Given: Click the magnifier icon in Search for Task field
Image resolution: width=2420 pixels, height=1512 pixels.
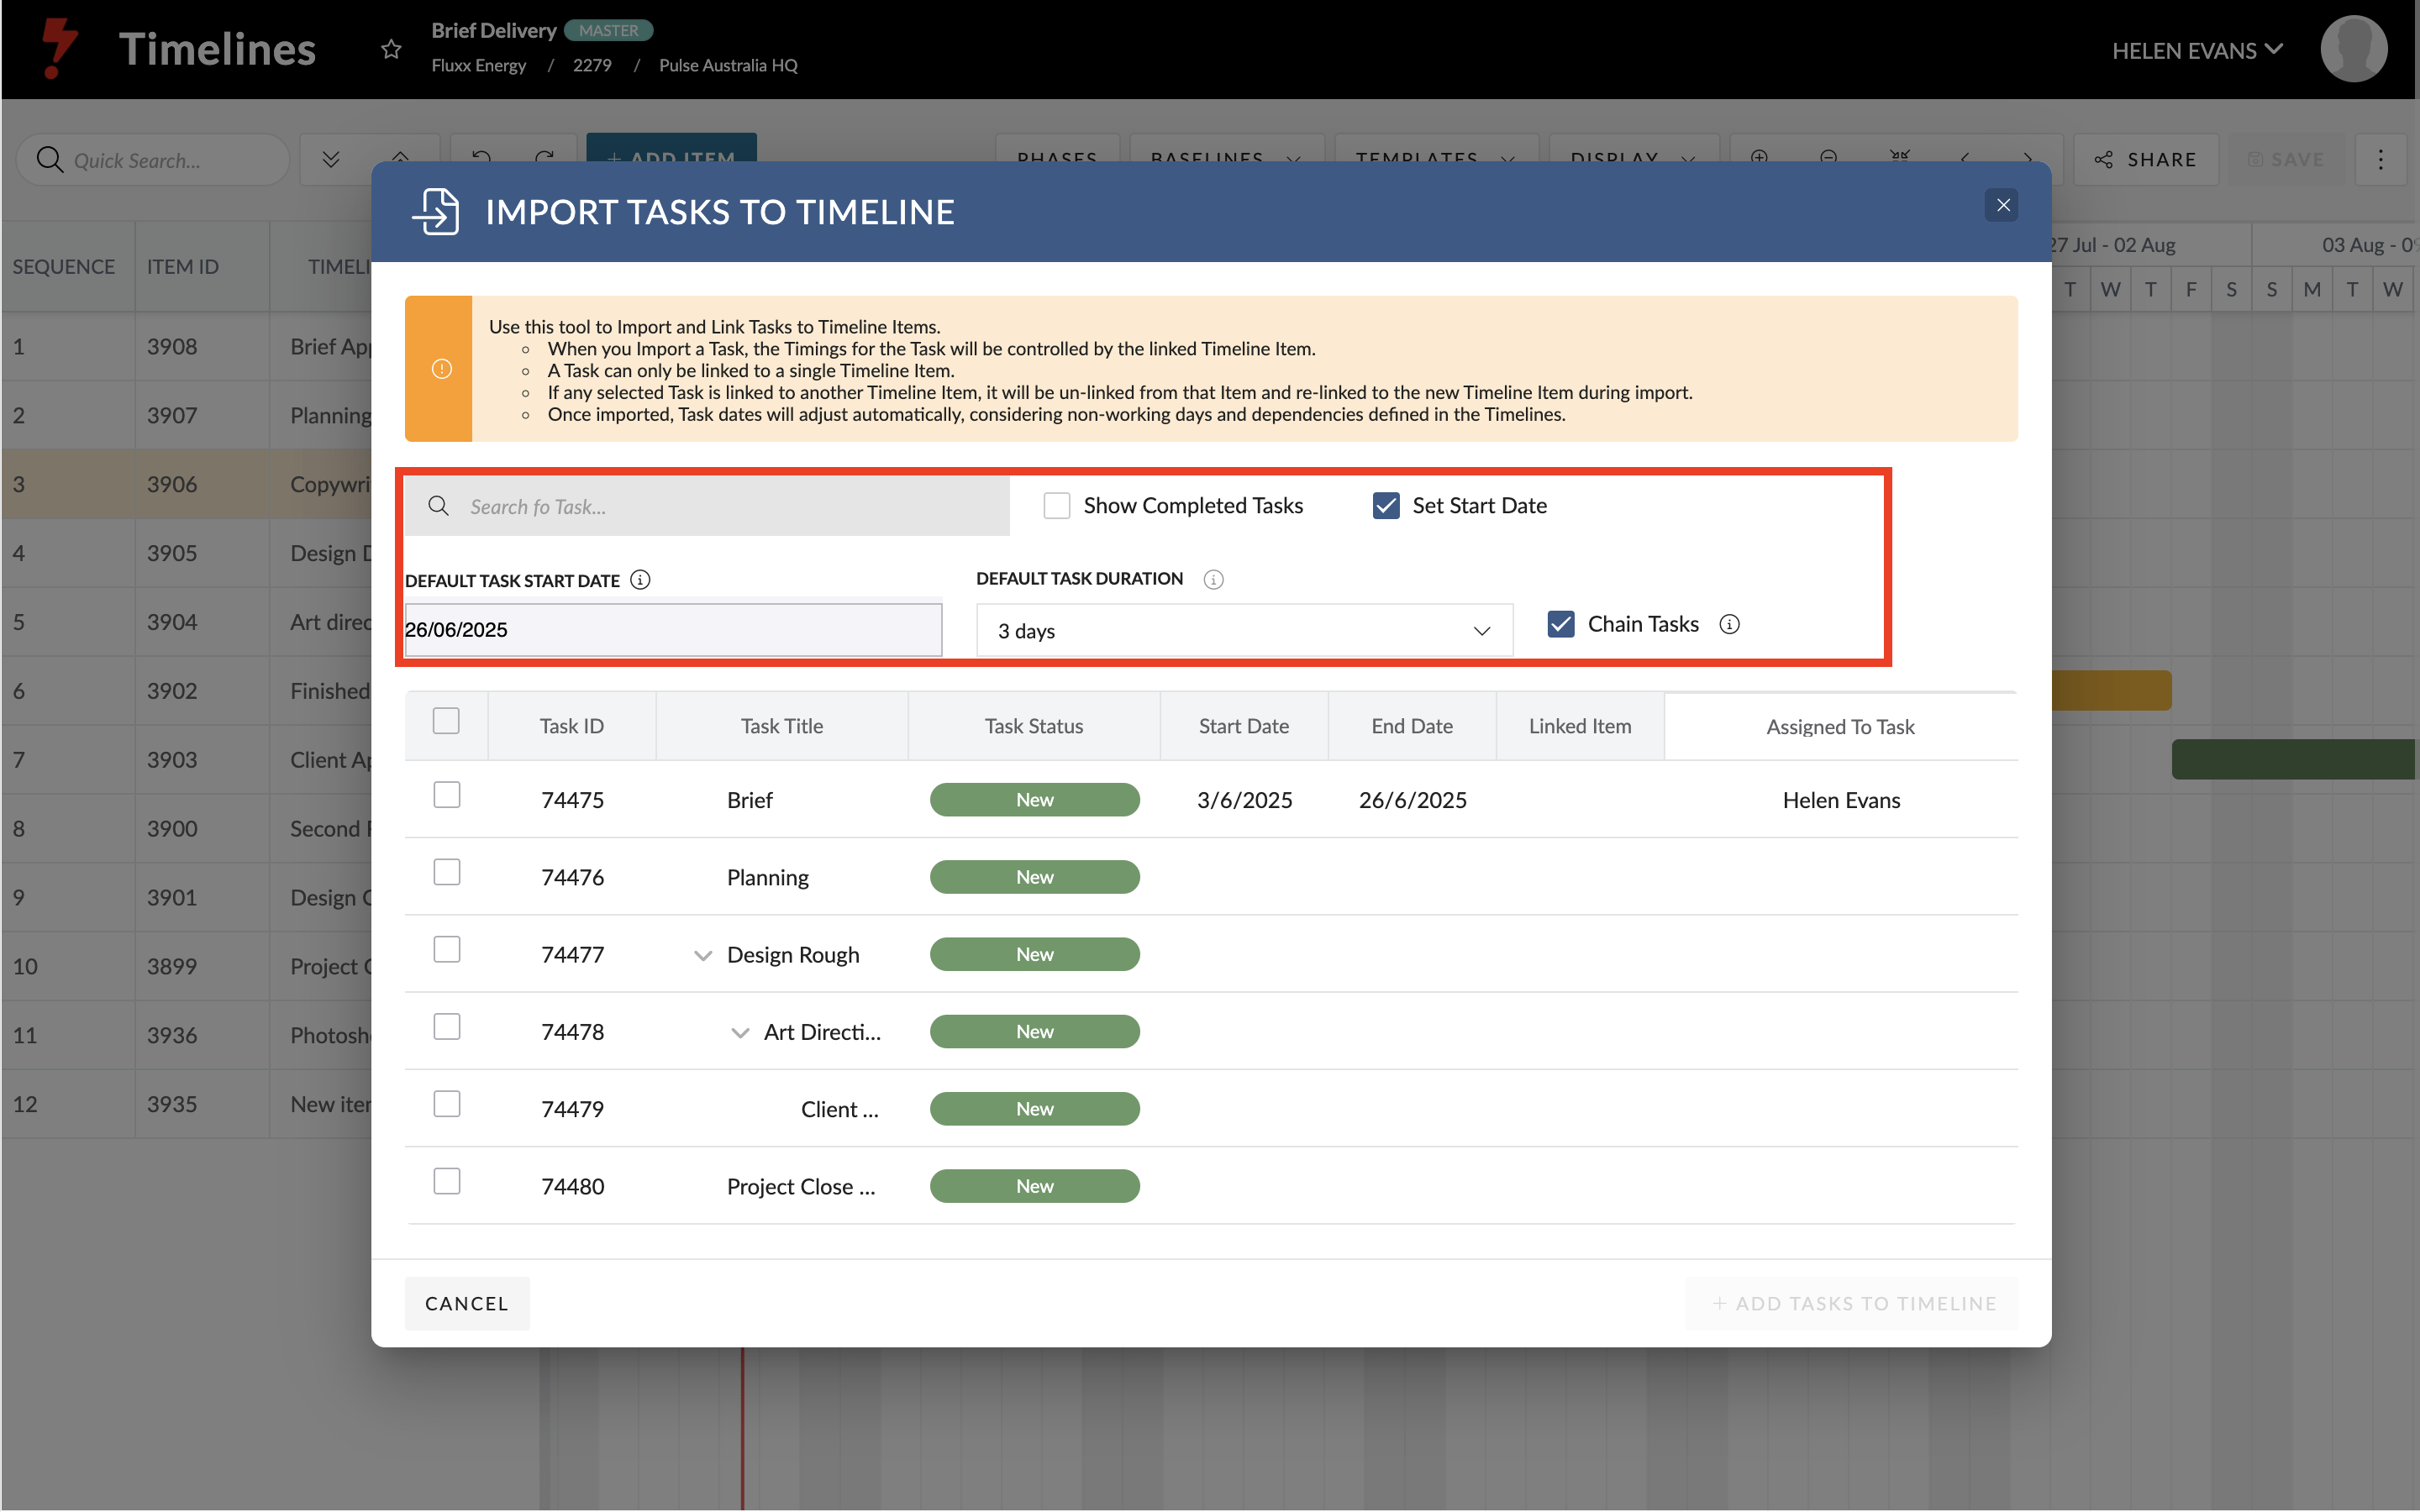Looking at the screenshot, I should pos(438,506).
